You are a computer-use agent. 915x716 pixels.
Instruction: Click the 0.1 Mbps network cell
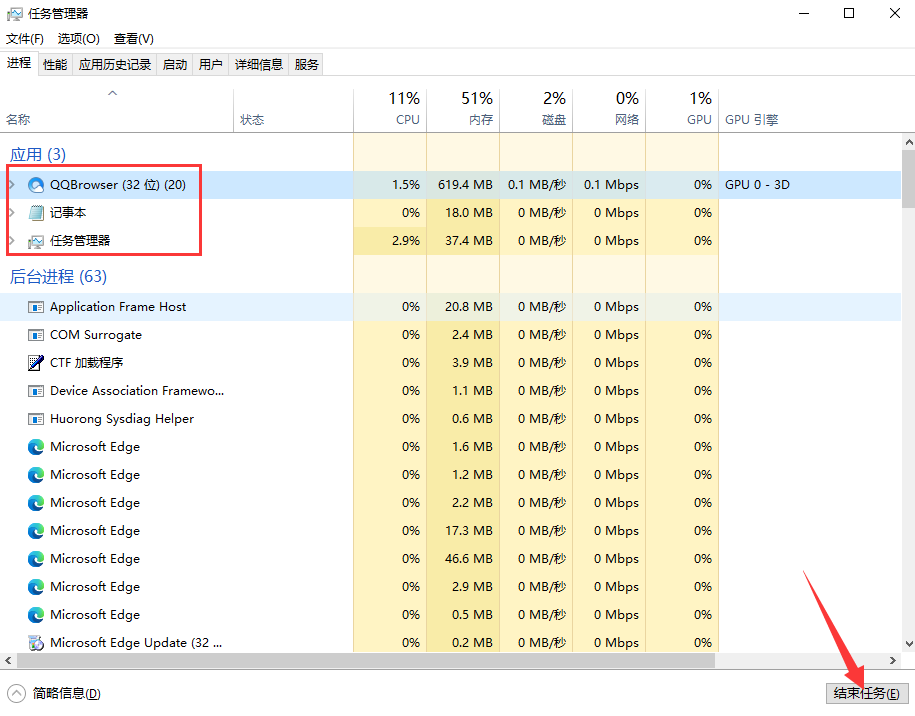611,185
